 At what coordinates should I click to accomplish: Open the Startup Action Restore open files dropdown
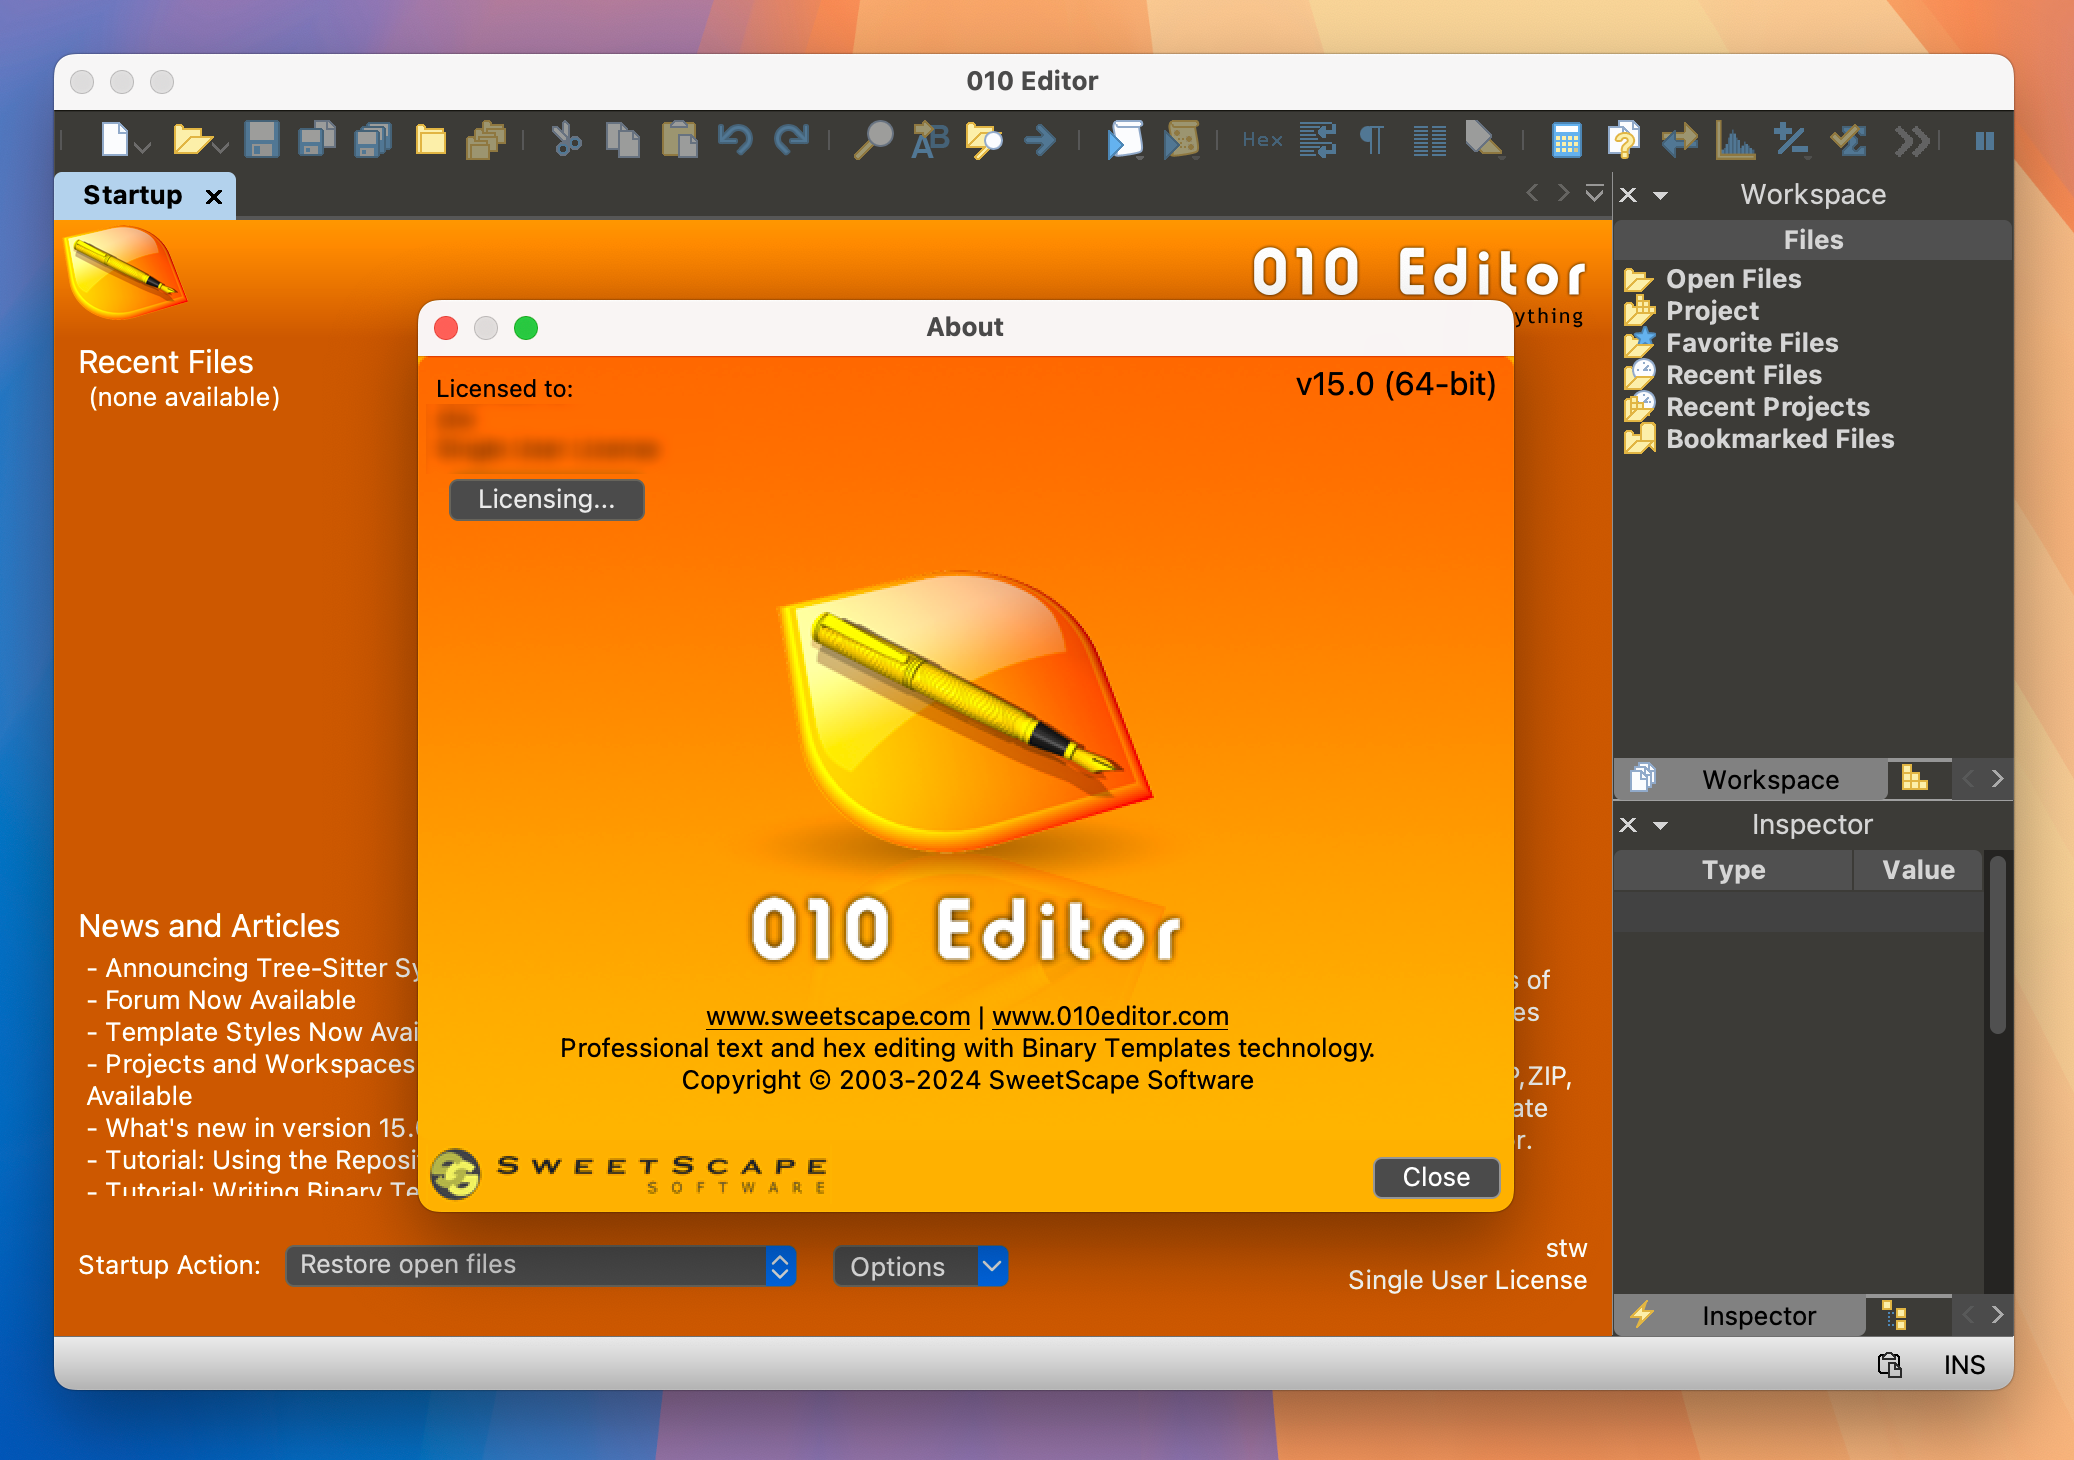(x=541, y=1265)
